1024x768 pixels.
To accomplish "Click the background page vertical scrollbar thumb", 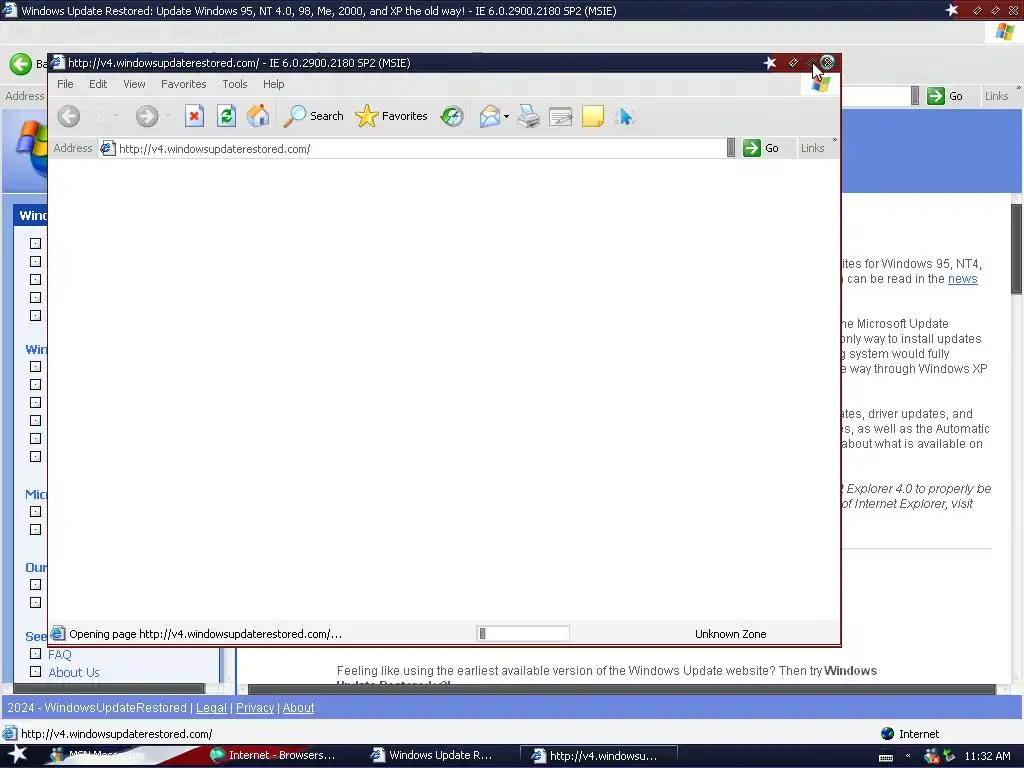I will pos(1017,249).
